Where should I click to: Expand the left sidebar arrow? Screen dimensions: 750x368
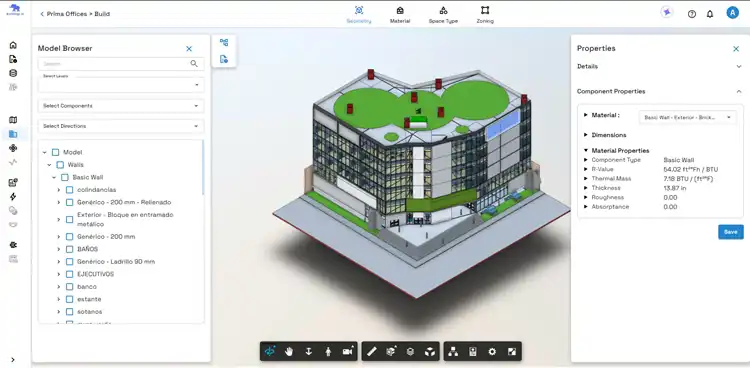[x=13, y=359]
